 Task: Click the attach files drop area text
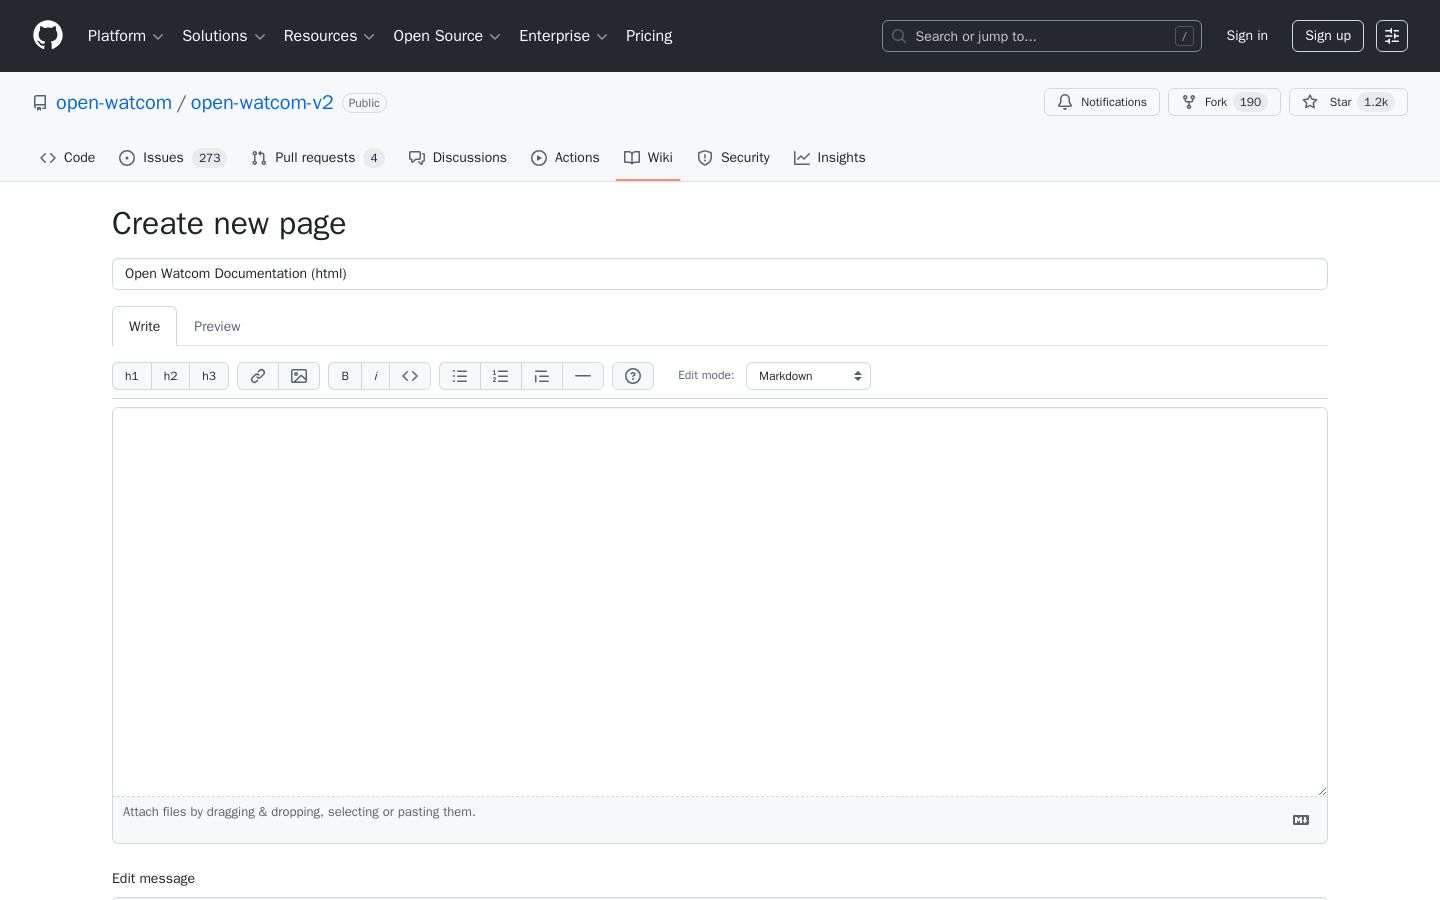click(299, 812)
